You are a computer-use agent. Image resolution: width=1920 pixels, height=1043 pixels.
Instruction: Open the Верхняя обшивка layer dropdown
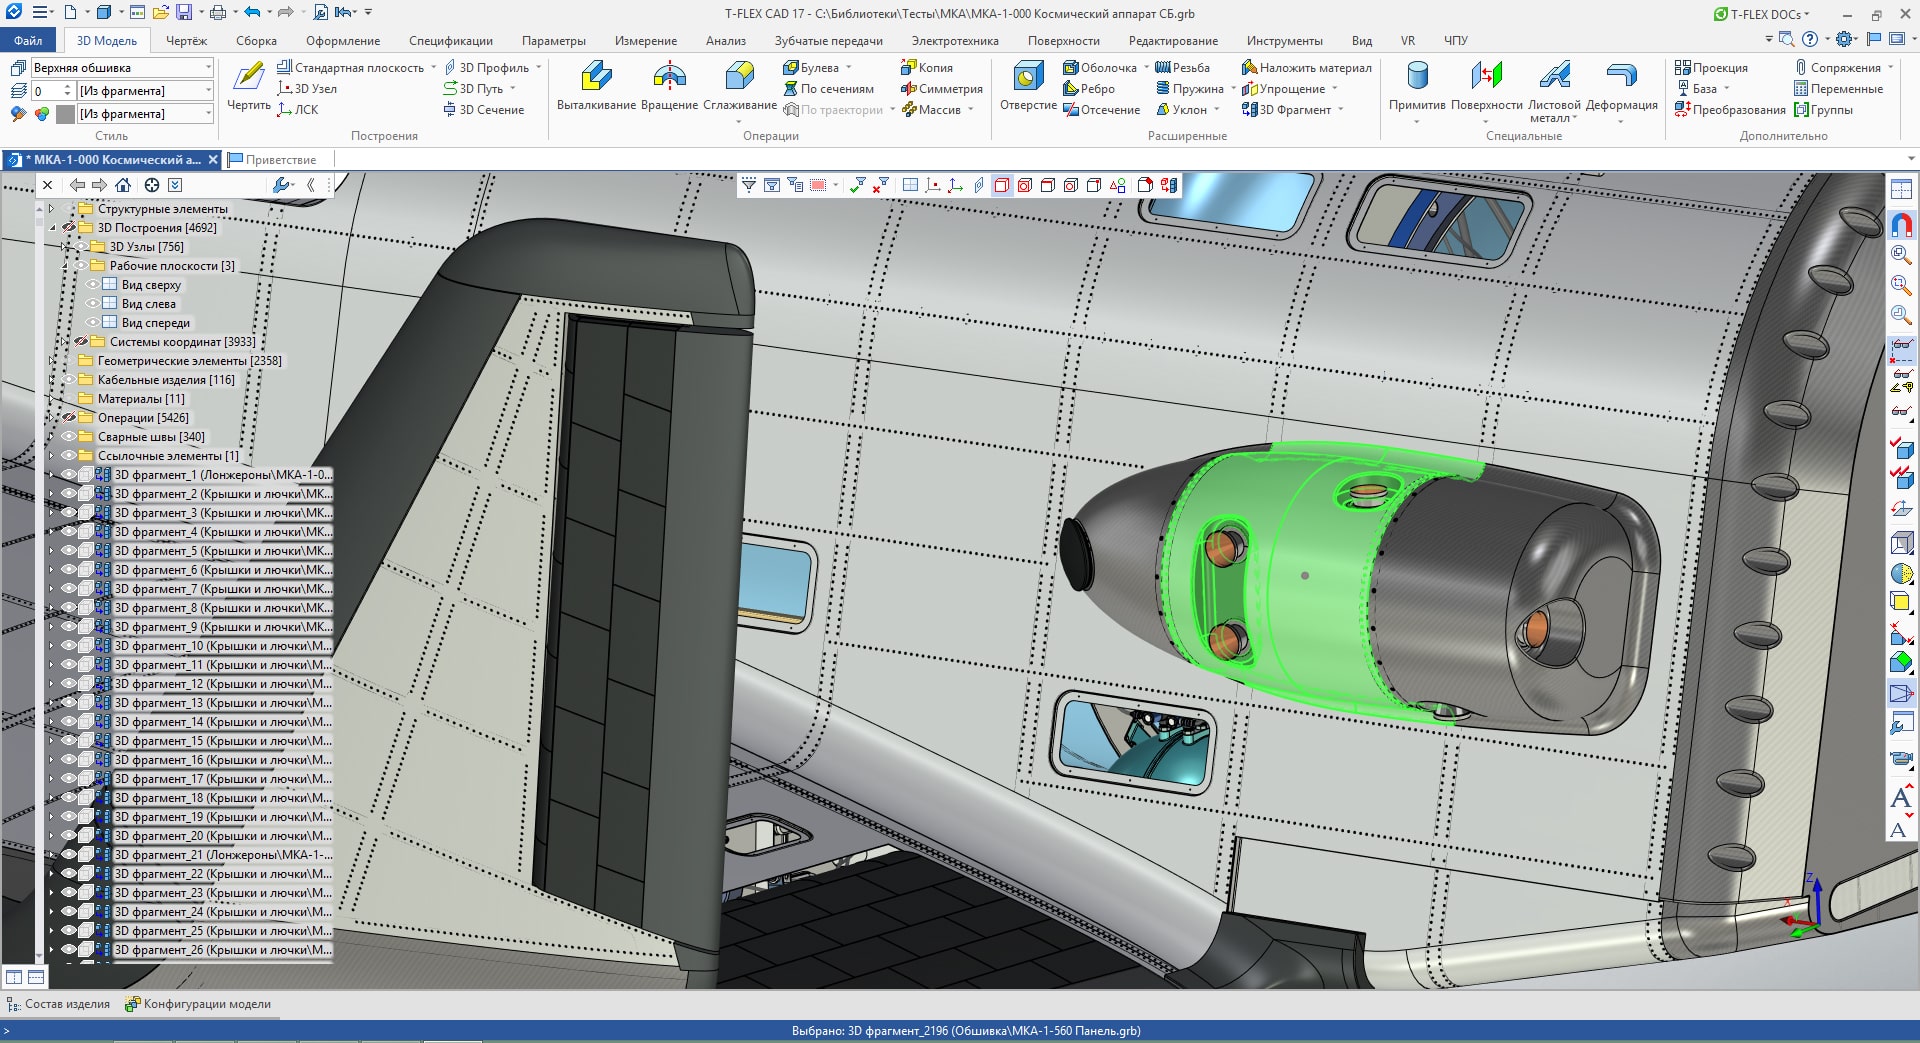[x=208, y=67]
